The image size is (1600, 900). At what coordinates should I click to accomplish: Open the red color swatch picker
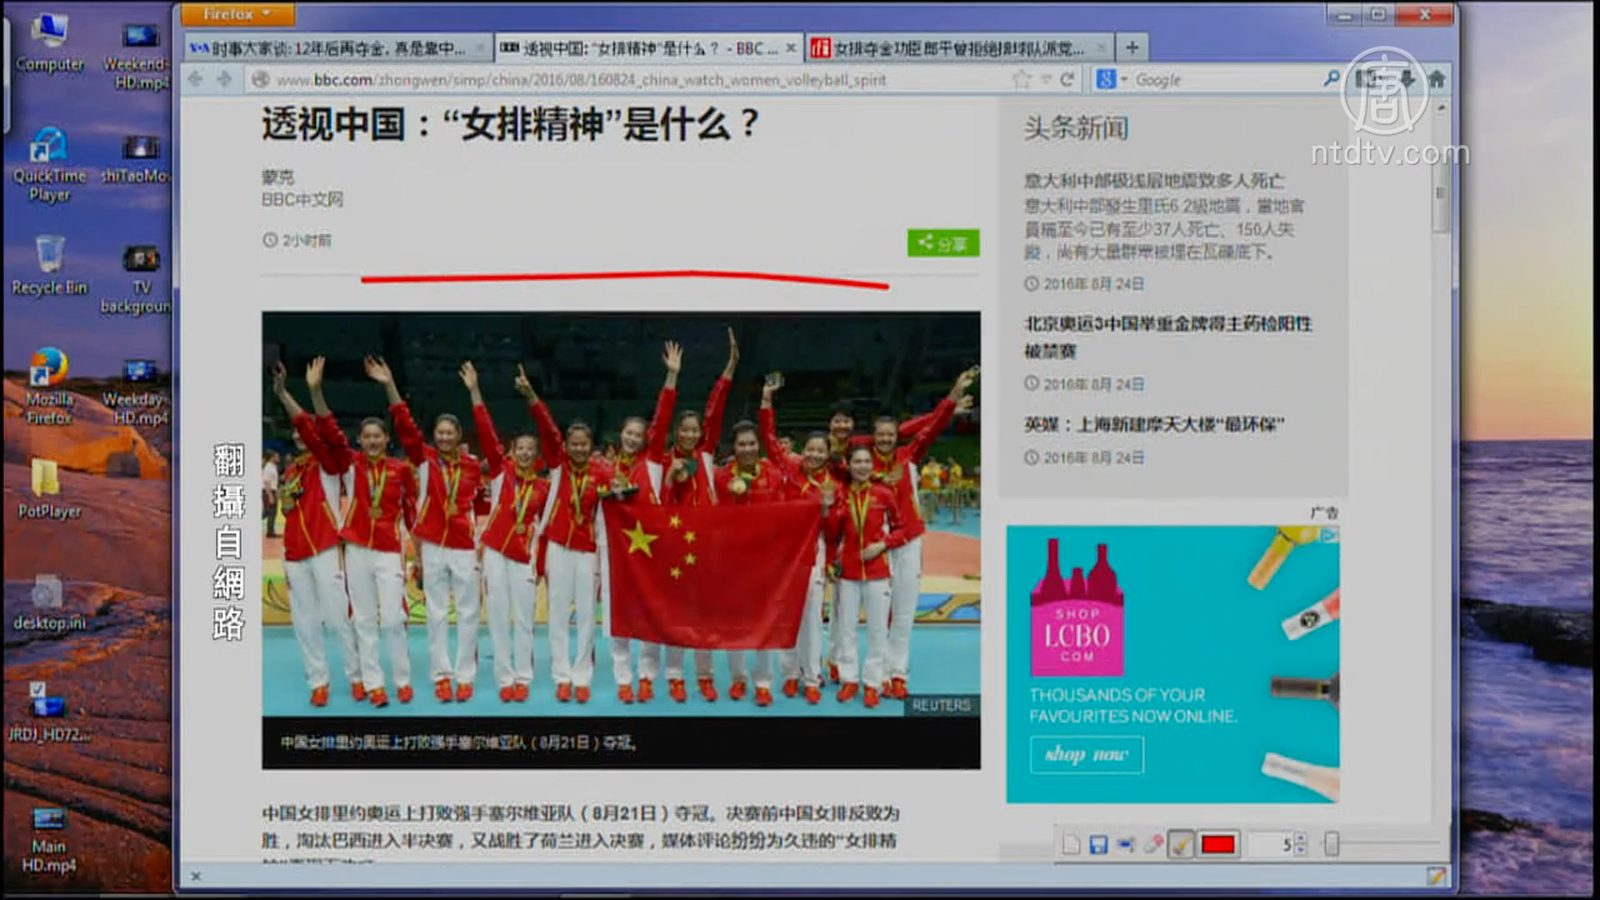(x=1218, y=845)
